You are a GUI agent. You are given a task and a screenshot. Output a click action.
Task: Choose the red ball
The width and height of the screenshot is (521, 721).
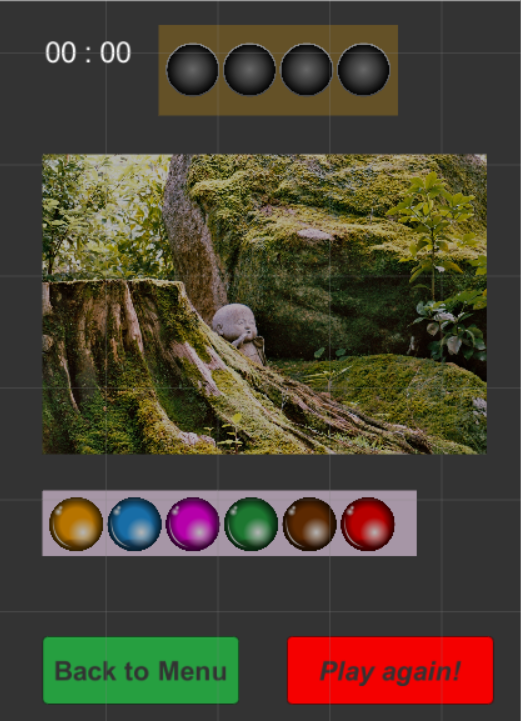[367, 524]
